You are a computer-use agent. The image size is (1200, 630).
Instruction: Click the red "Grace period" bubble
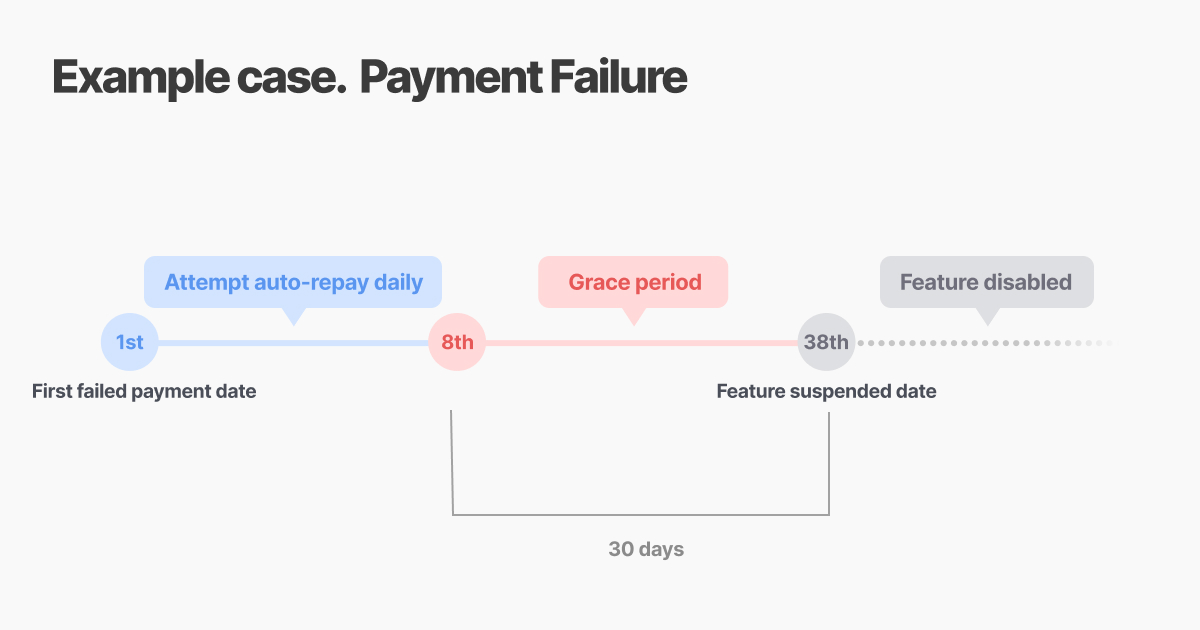point(633,282)
